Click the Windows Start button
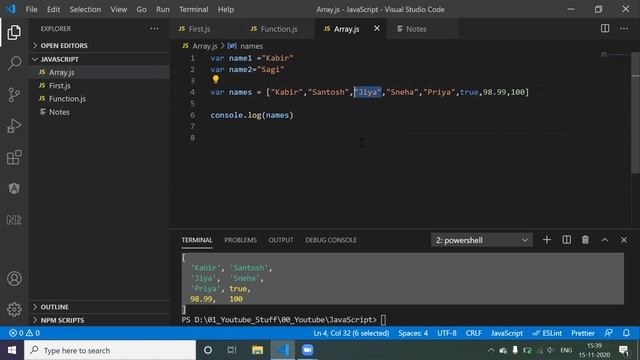 click(x=12, y=350)
